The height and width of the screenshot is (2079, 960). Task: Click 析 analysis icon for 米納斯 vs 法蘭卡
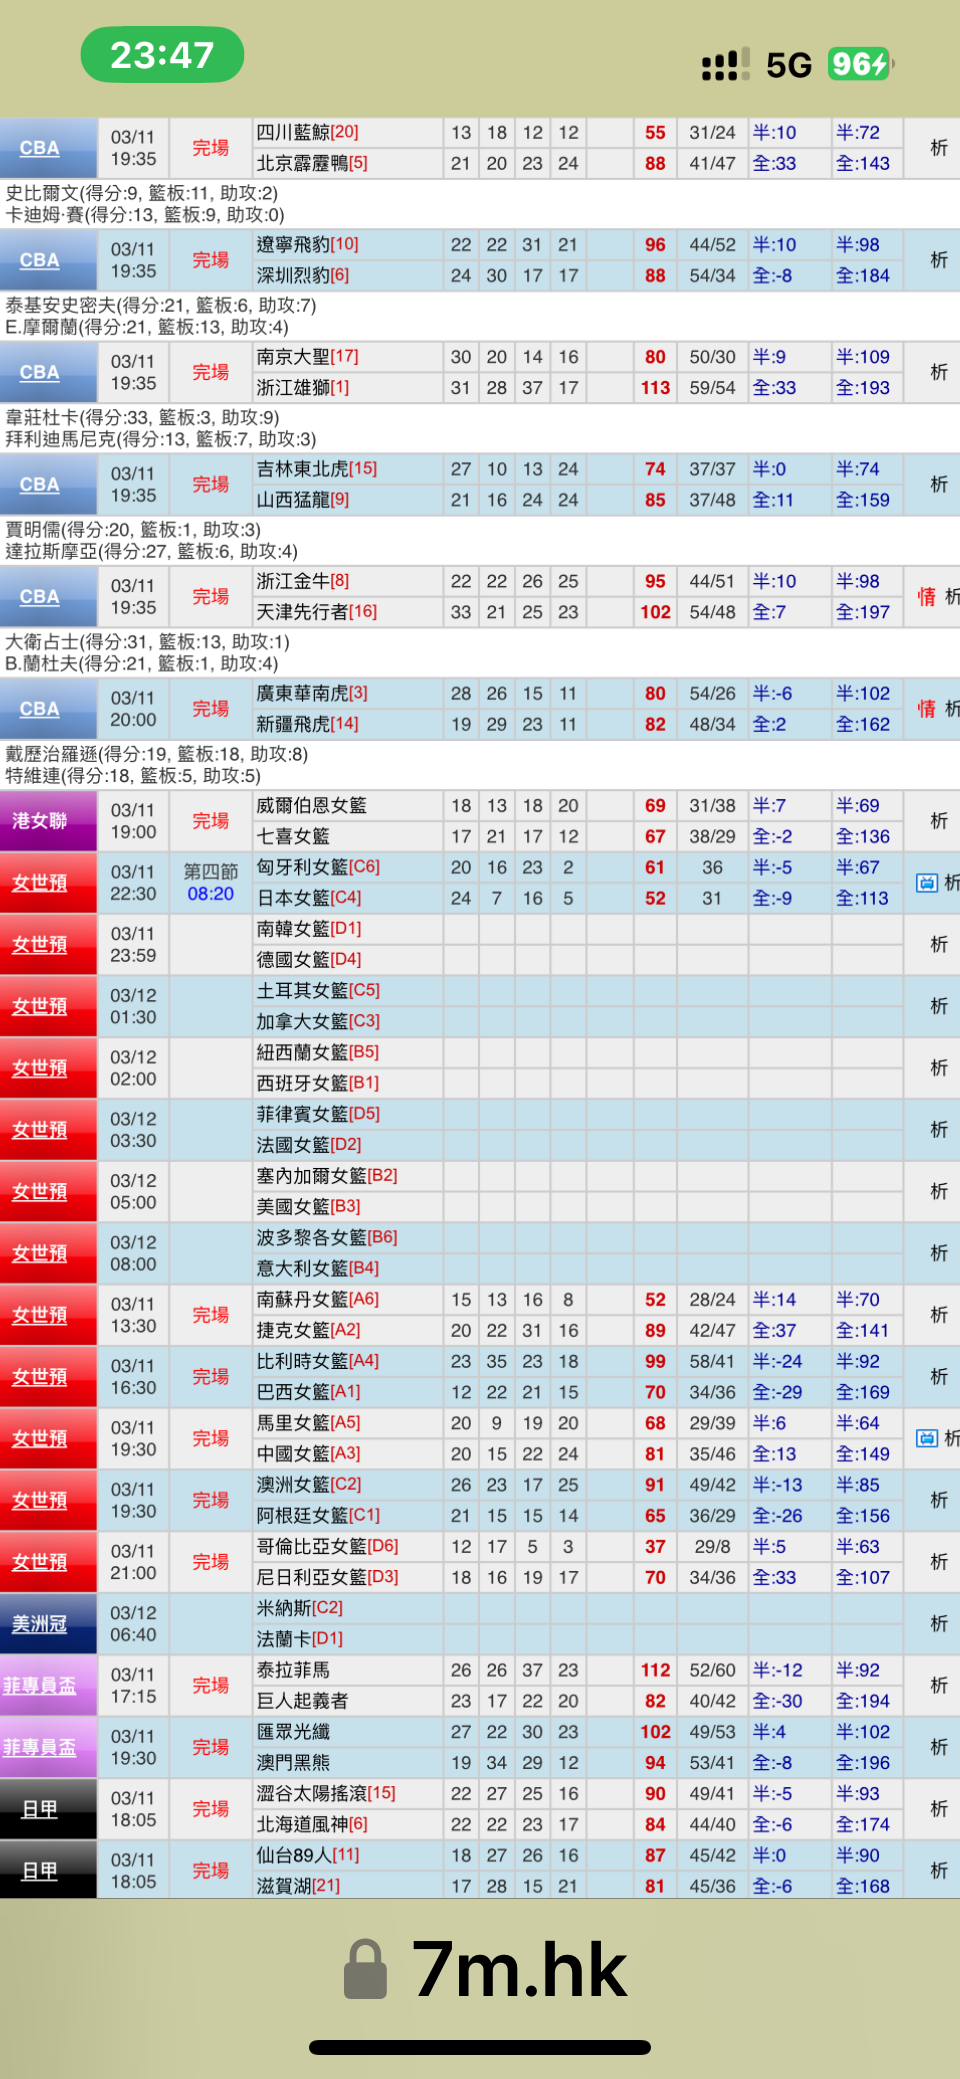click(x=938, y=1623)
